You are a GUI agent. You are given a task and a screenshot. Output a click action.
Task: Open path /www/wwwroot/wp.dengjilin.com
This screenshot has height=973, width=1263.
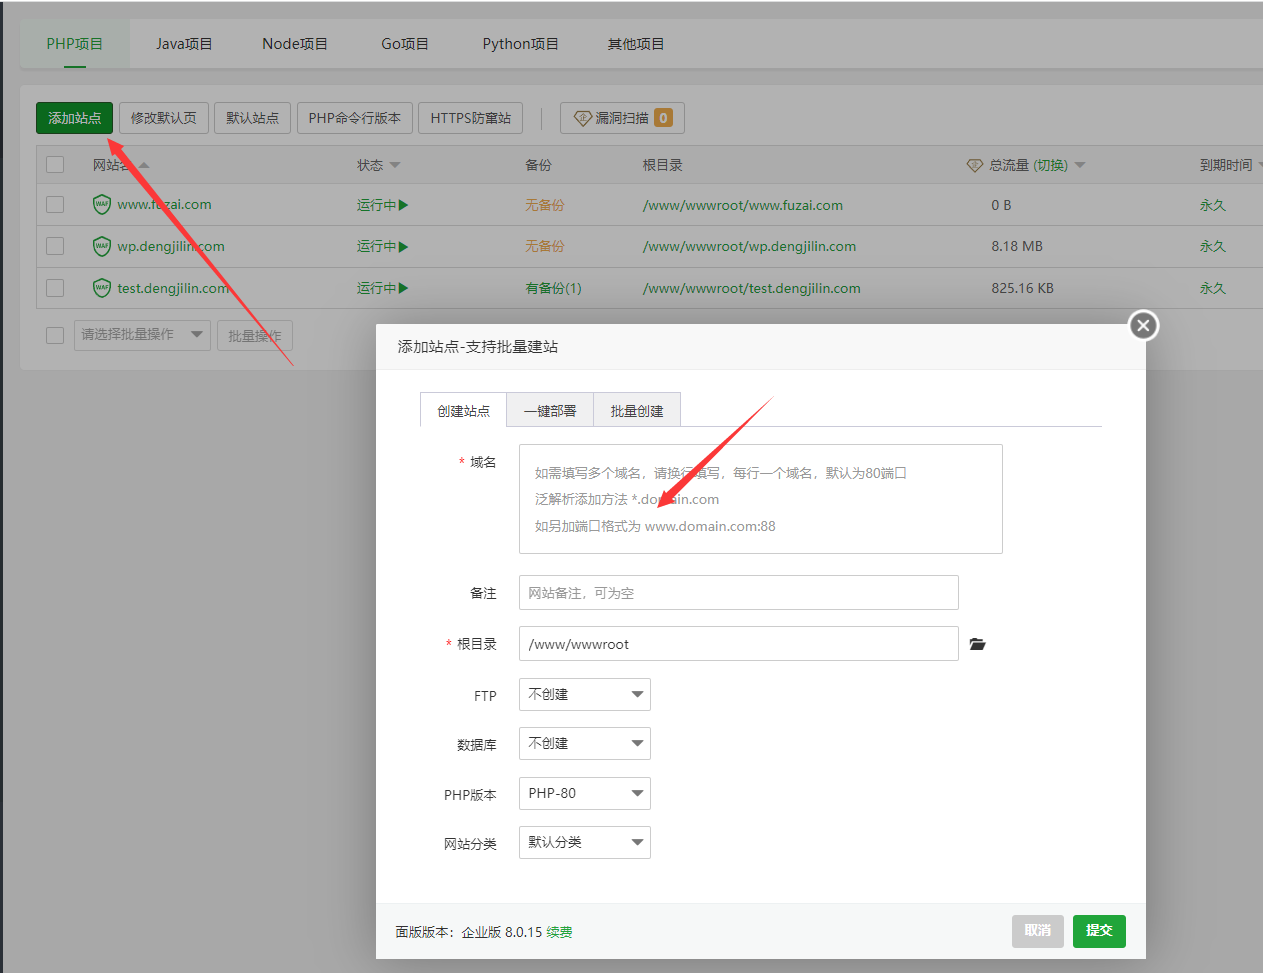(749, 246)
